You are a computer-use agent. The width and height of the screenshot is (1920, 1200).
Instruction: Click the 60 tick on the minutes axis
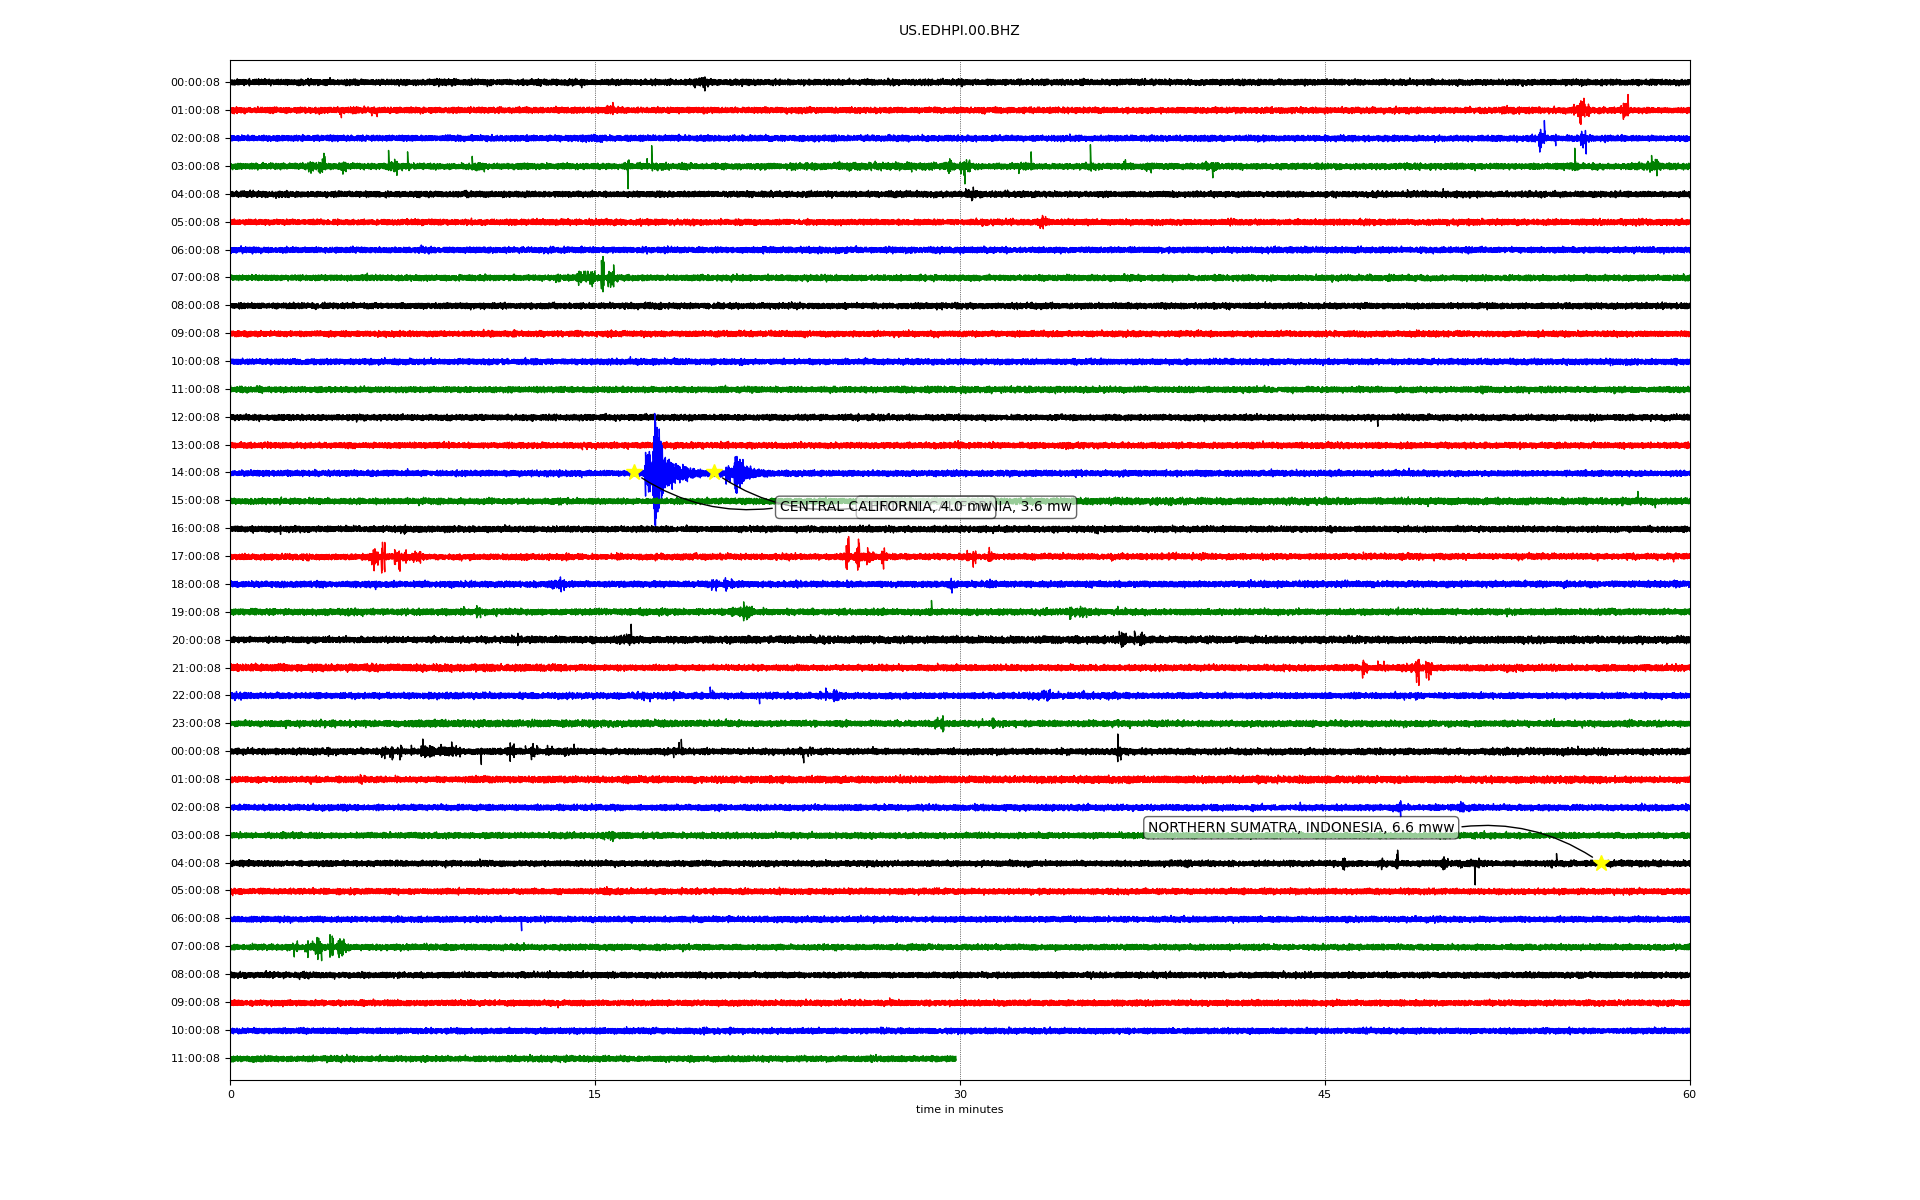[1689, 1094]
